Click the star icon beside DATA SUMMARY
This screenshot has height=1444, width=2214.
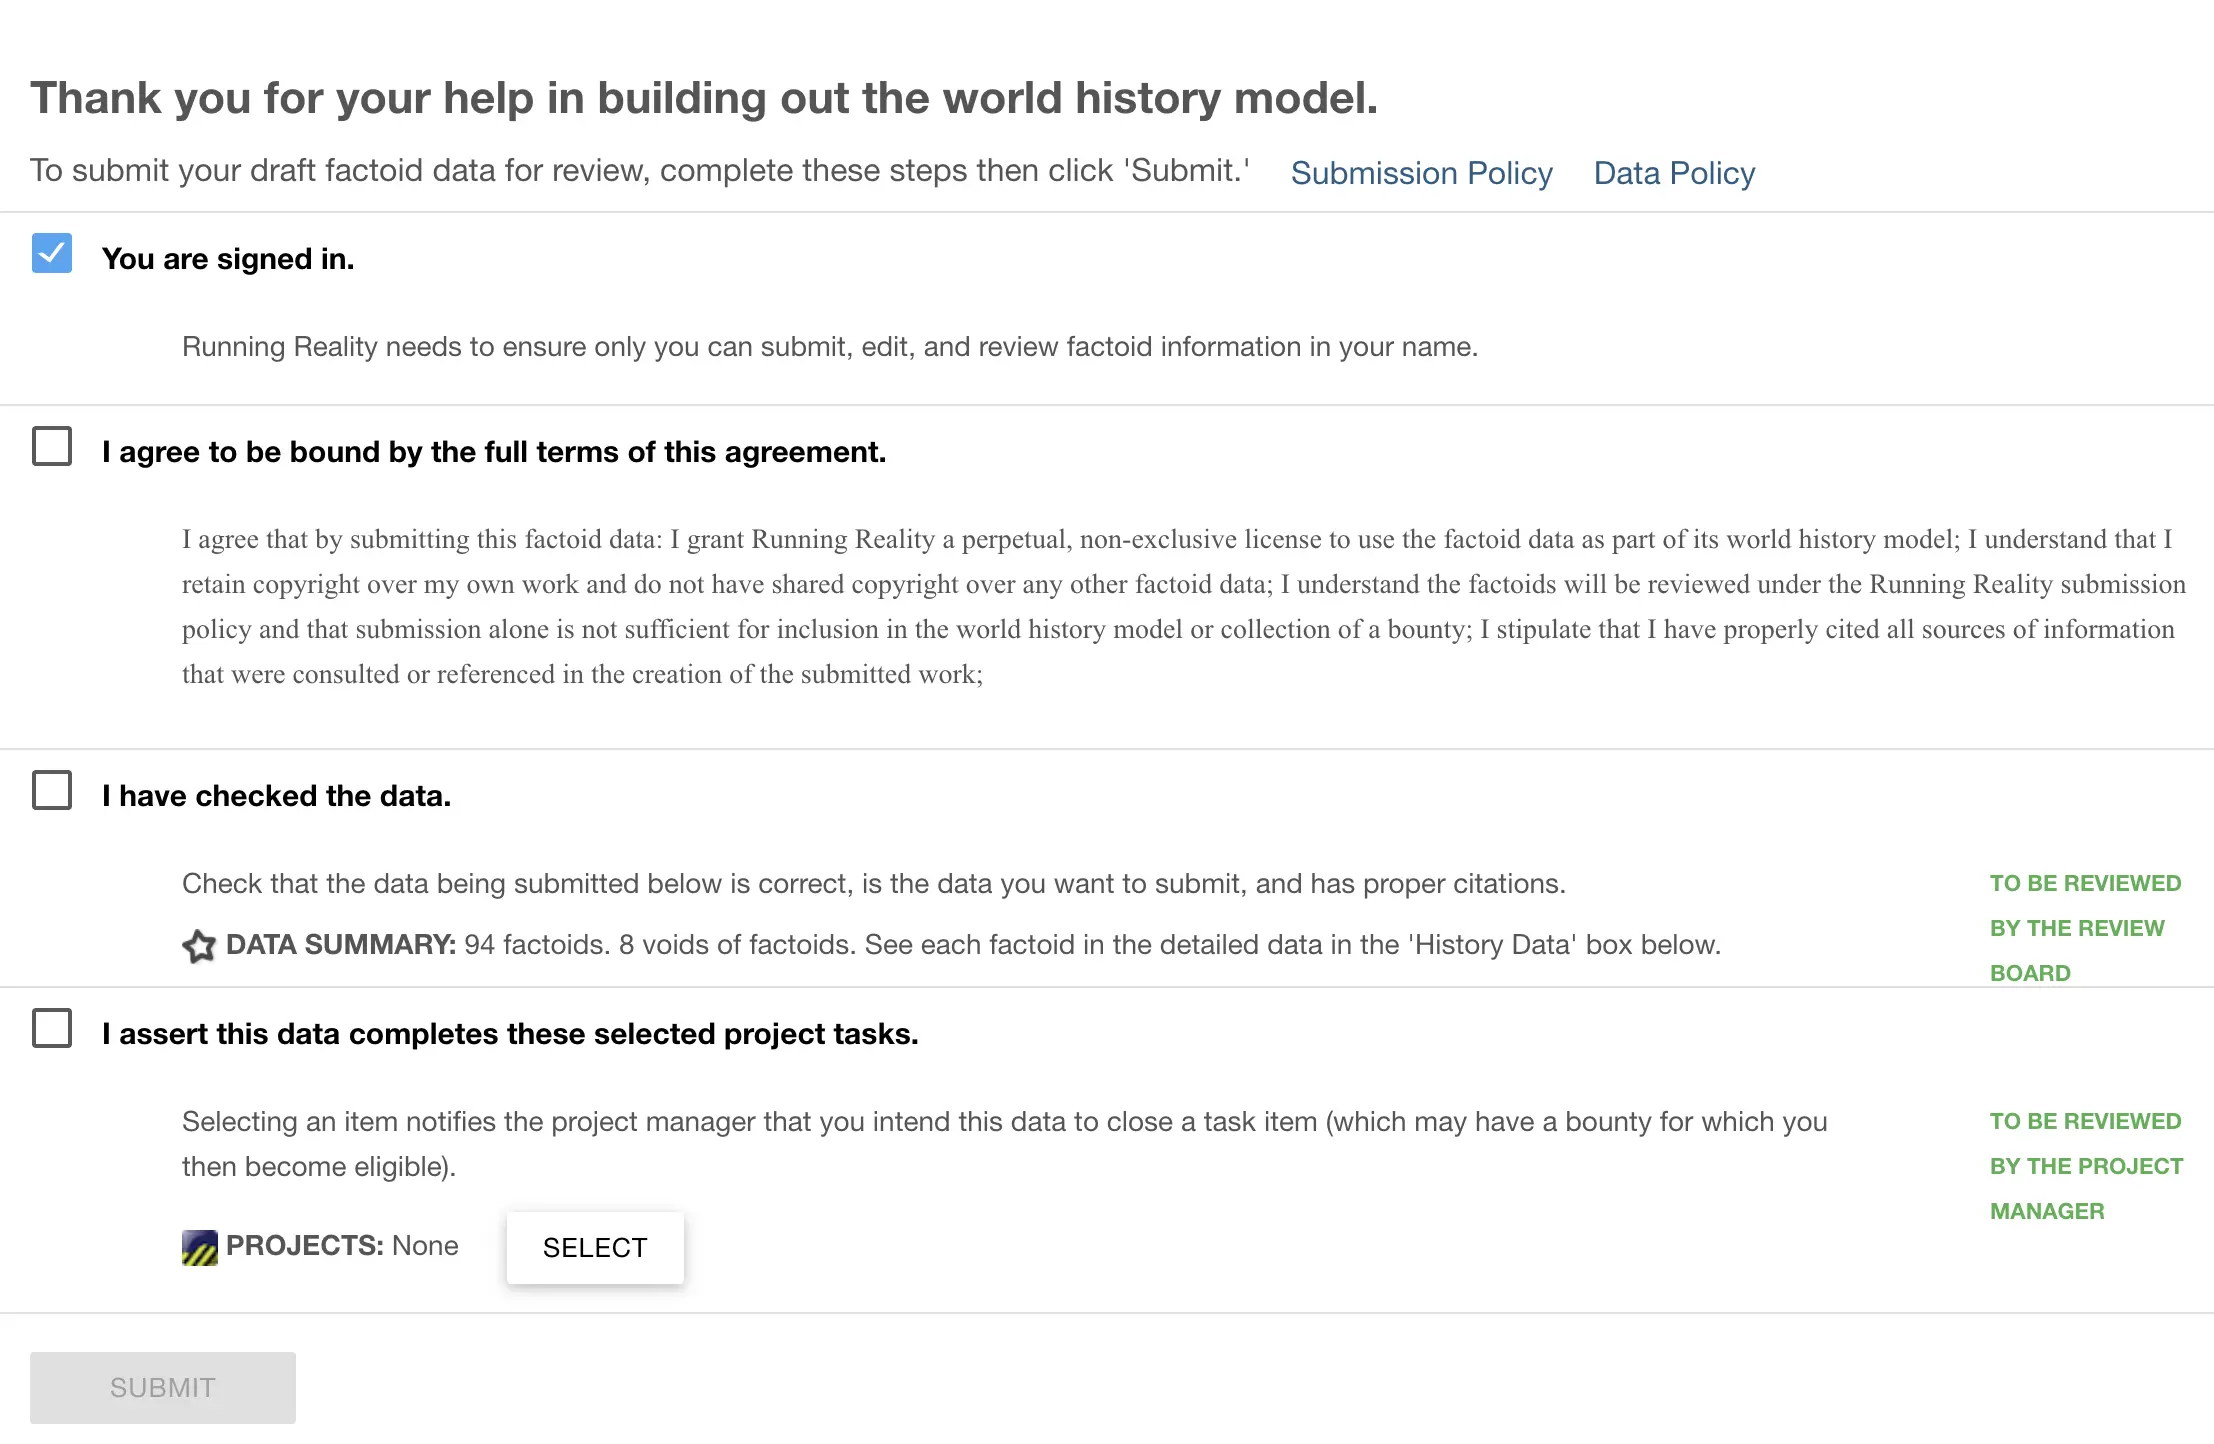199,945
